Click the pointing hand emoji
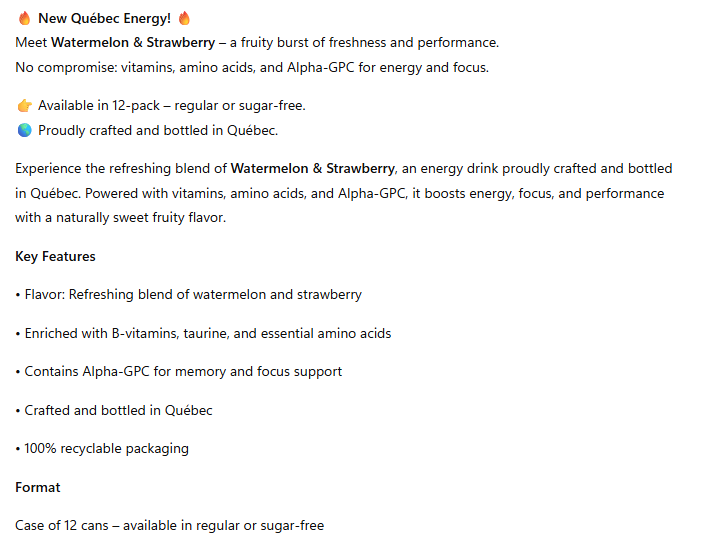The image size is (717, 546). [x=25, y=106]
